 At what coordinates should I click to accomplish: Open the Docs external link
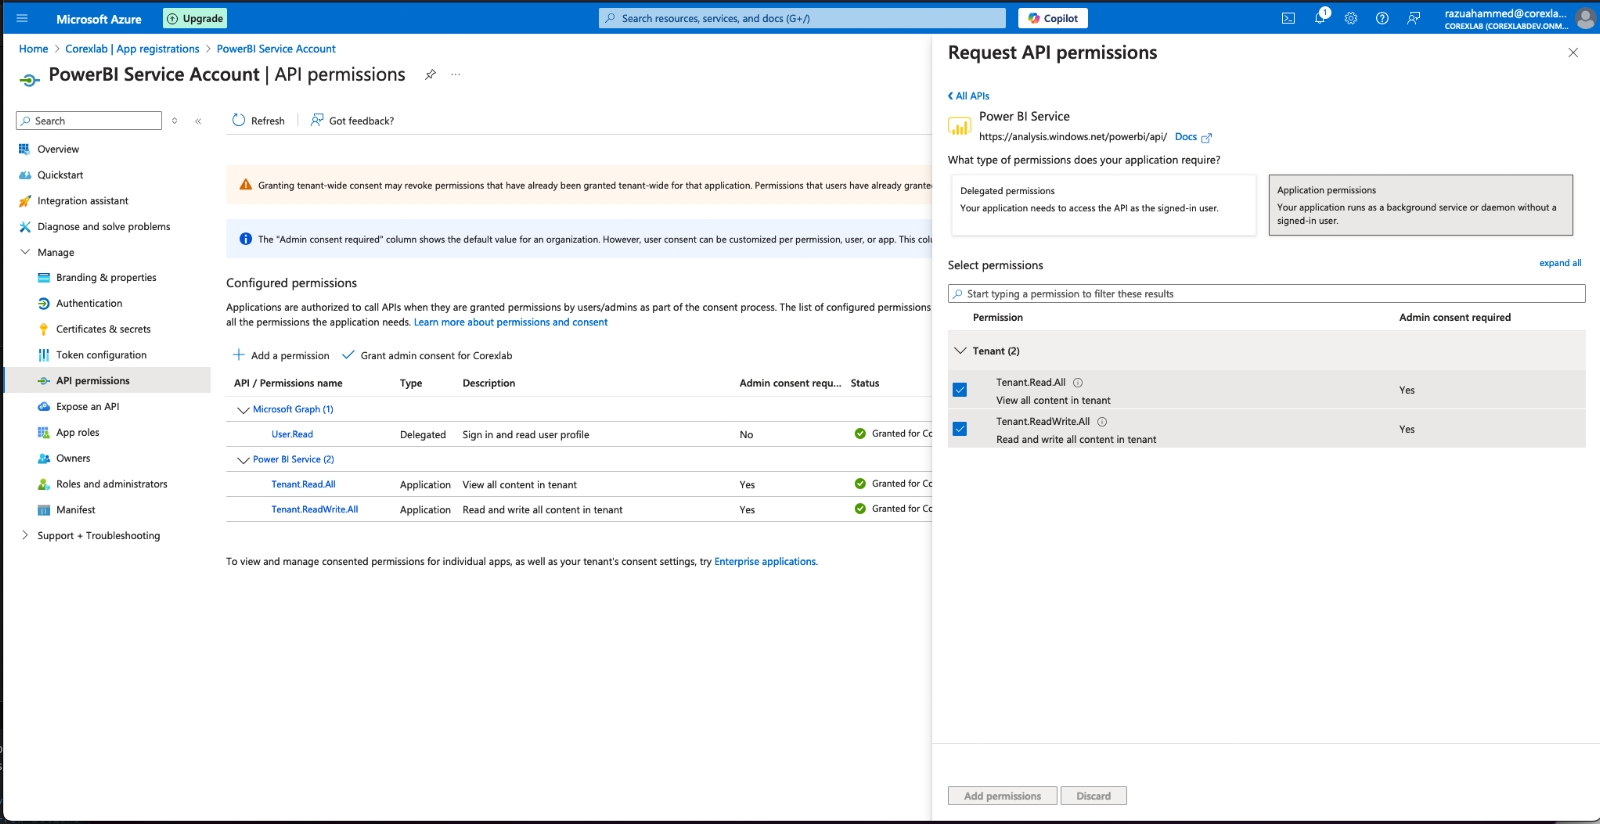tap(1193, 137)
